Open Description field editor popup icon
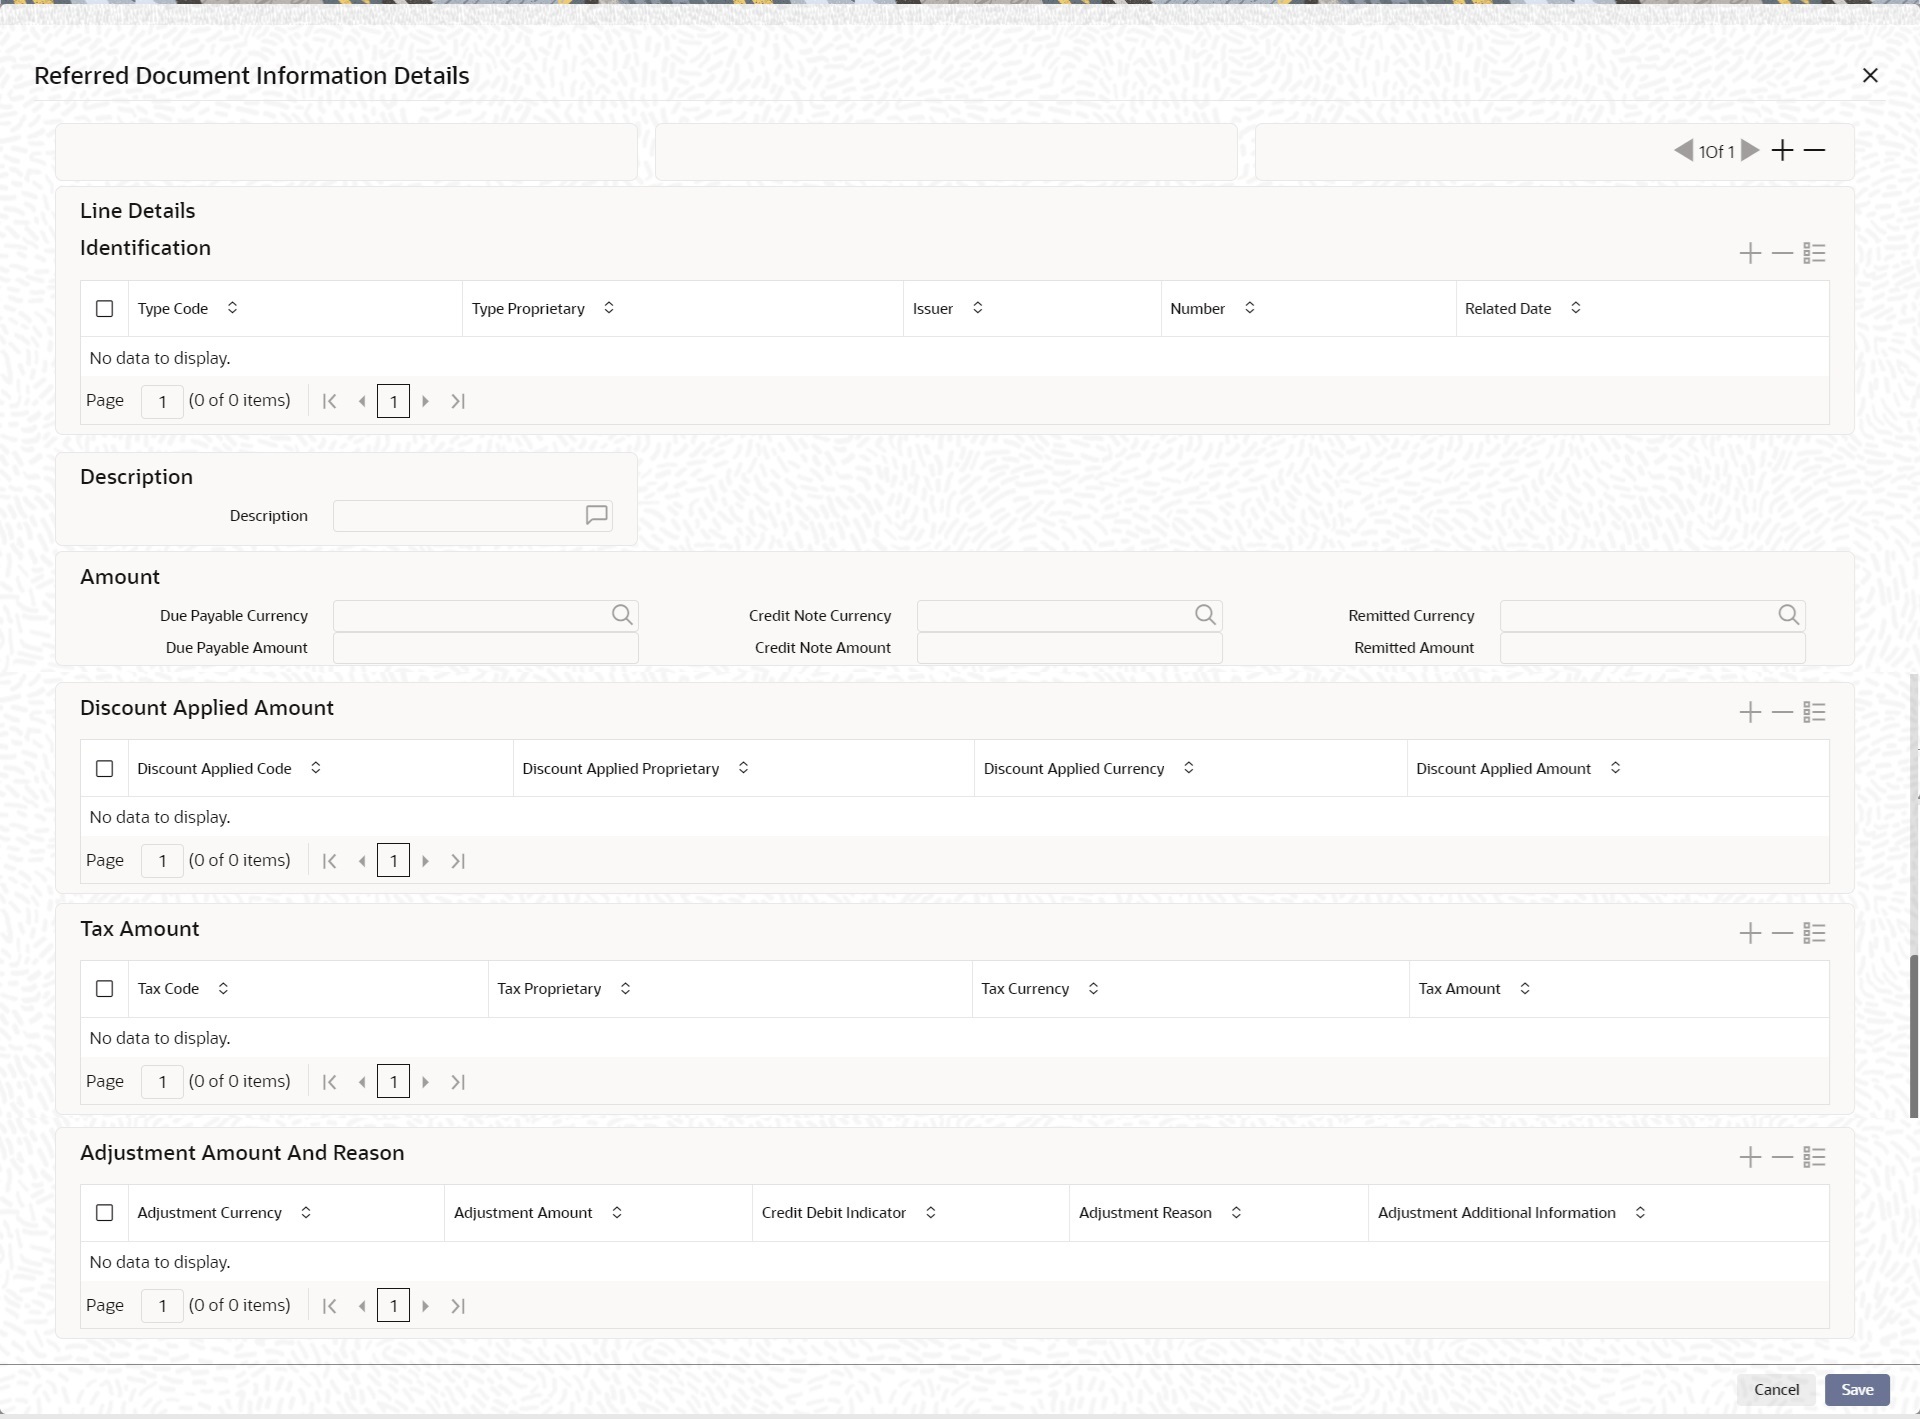The width and height of the screenshot is (1920, 1421). pos(596,516)
